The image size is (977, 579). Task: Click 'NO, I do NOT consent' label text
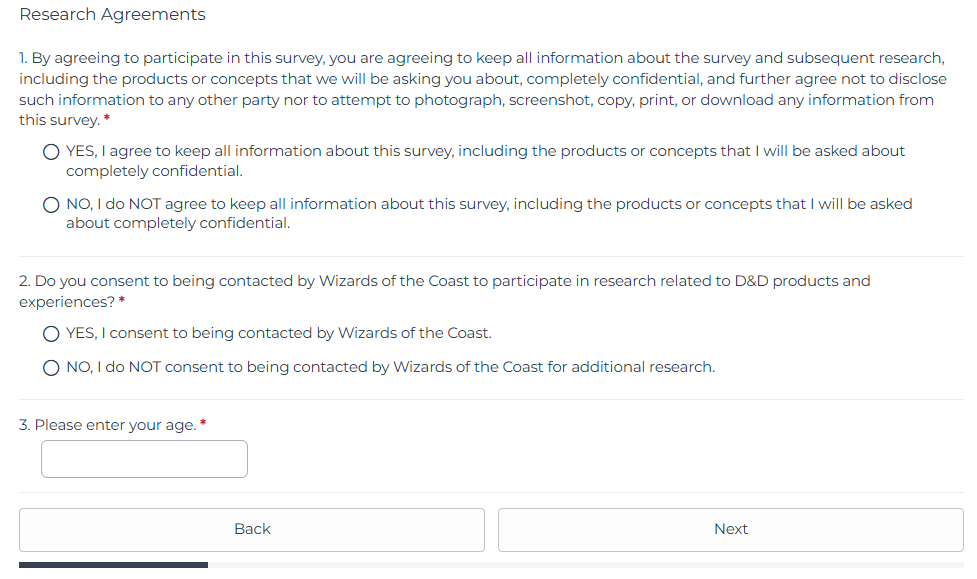[x=390, y=368]
